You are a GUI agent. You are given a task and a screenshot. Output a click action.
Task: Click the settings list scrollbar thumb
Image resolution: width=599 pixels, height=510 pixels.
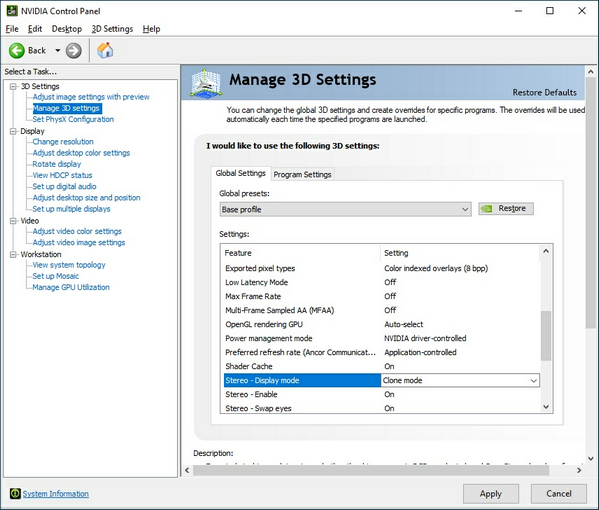pos(546,336)
